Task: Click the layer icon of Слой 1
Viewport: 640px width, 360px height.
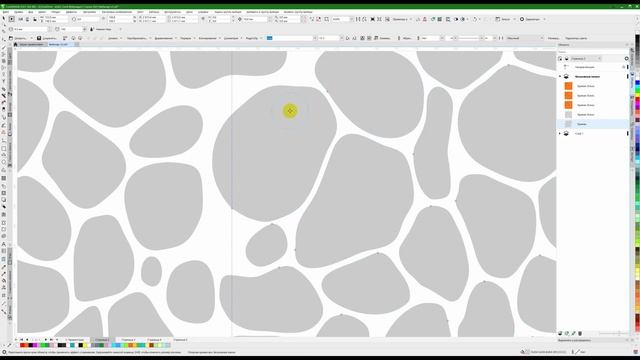Action: pos(566,133)
